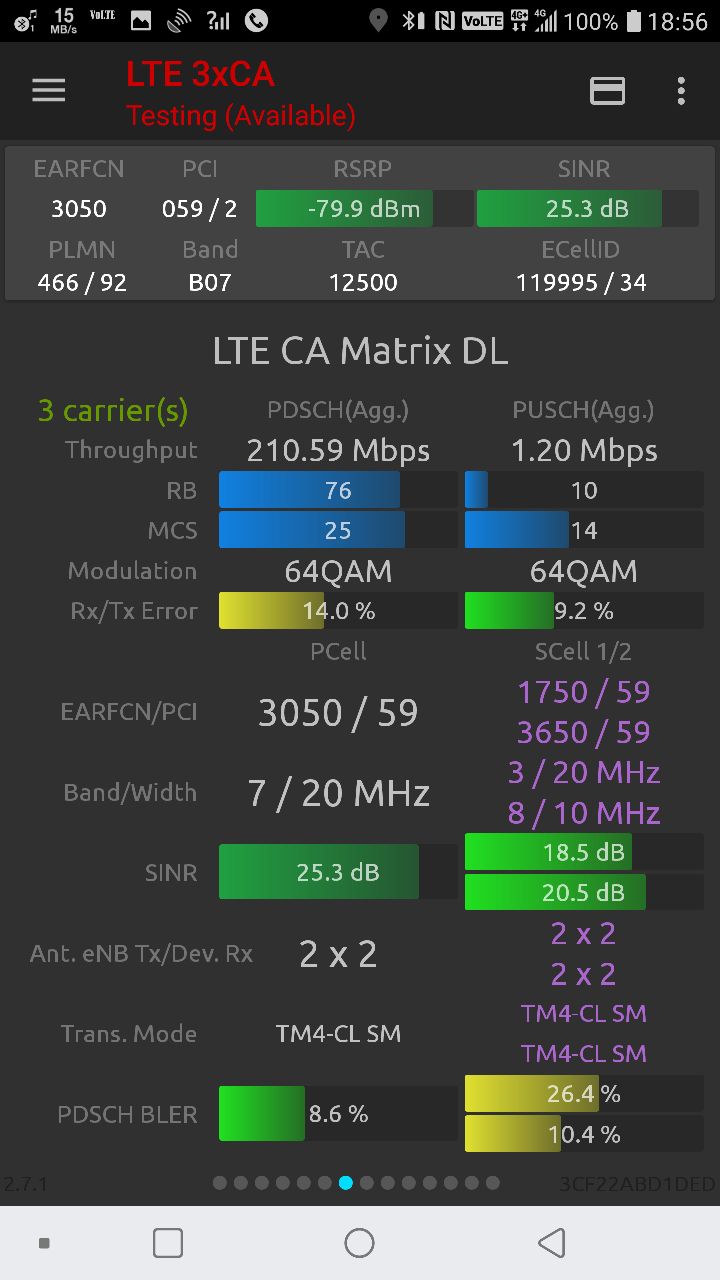The image size is (720, 1280).
Task: Tap the header SINR 25.3 dB bar
Action: coord(587,209)
